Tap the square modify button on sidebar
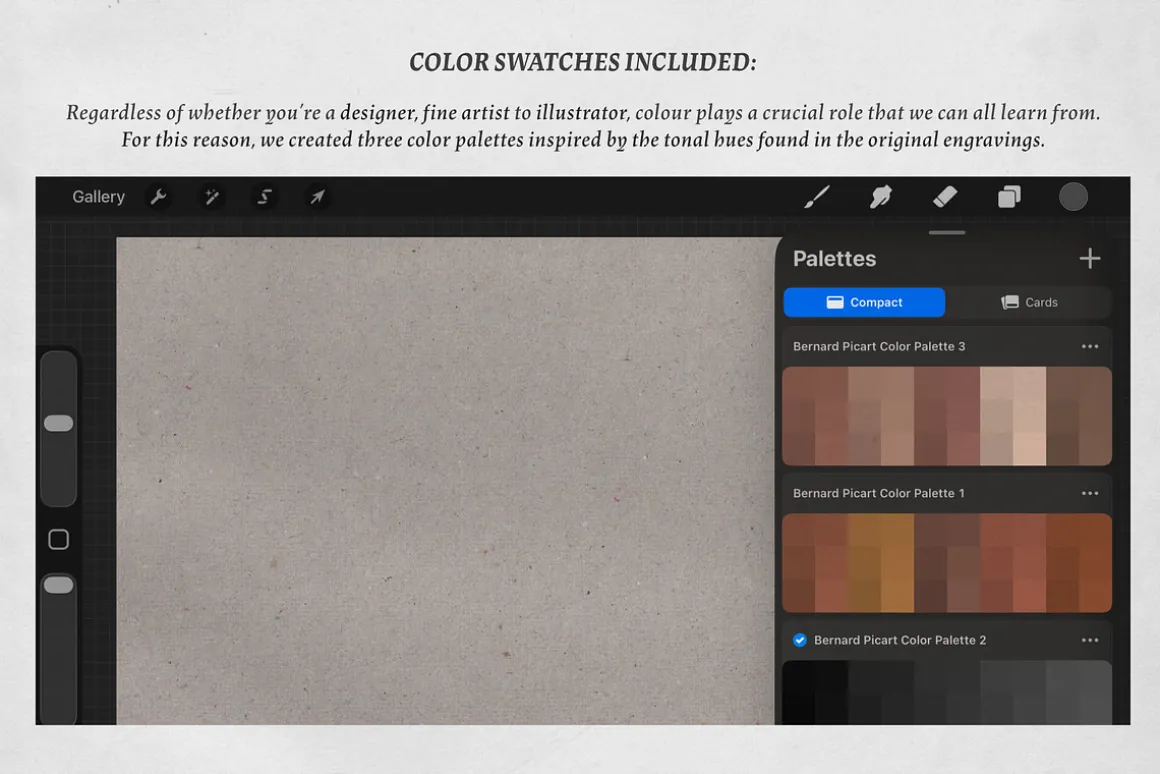Screen dimensions: 1160x774 pos(58,539)
